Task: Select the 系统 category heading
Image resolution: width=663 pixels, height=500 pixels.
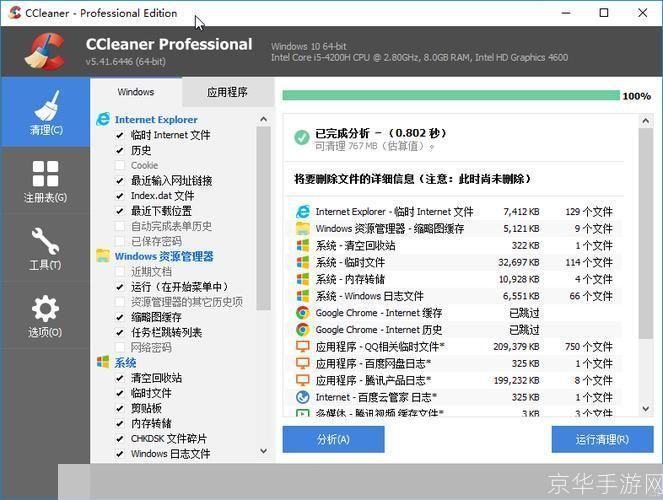Action: pos(126,363)
